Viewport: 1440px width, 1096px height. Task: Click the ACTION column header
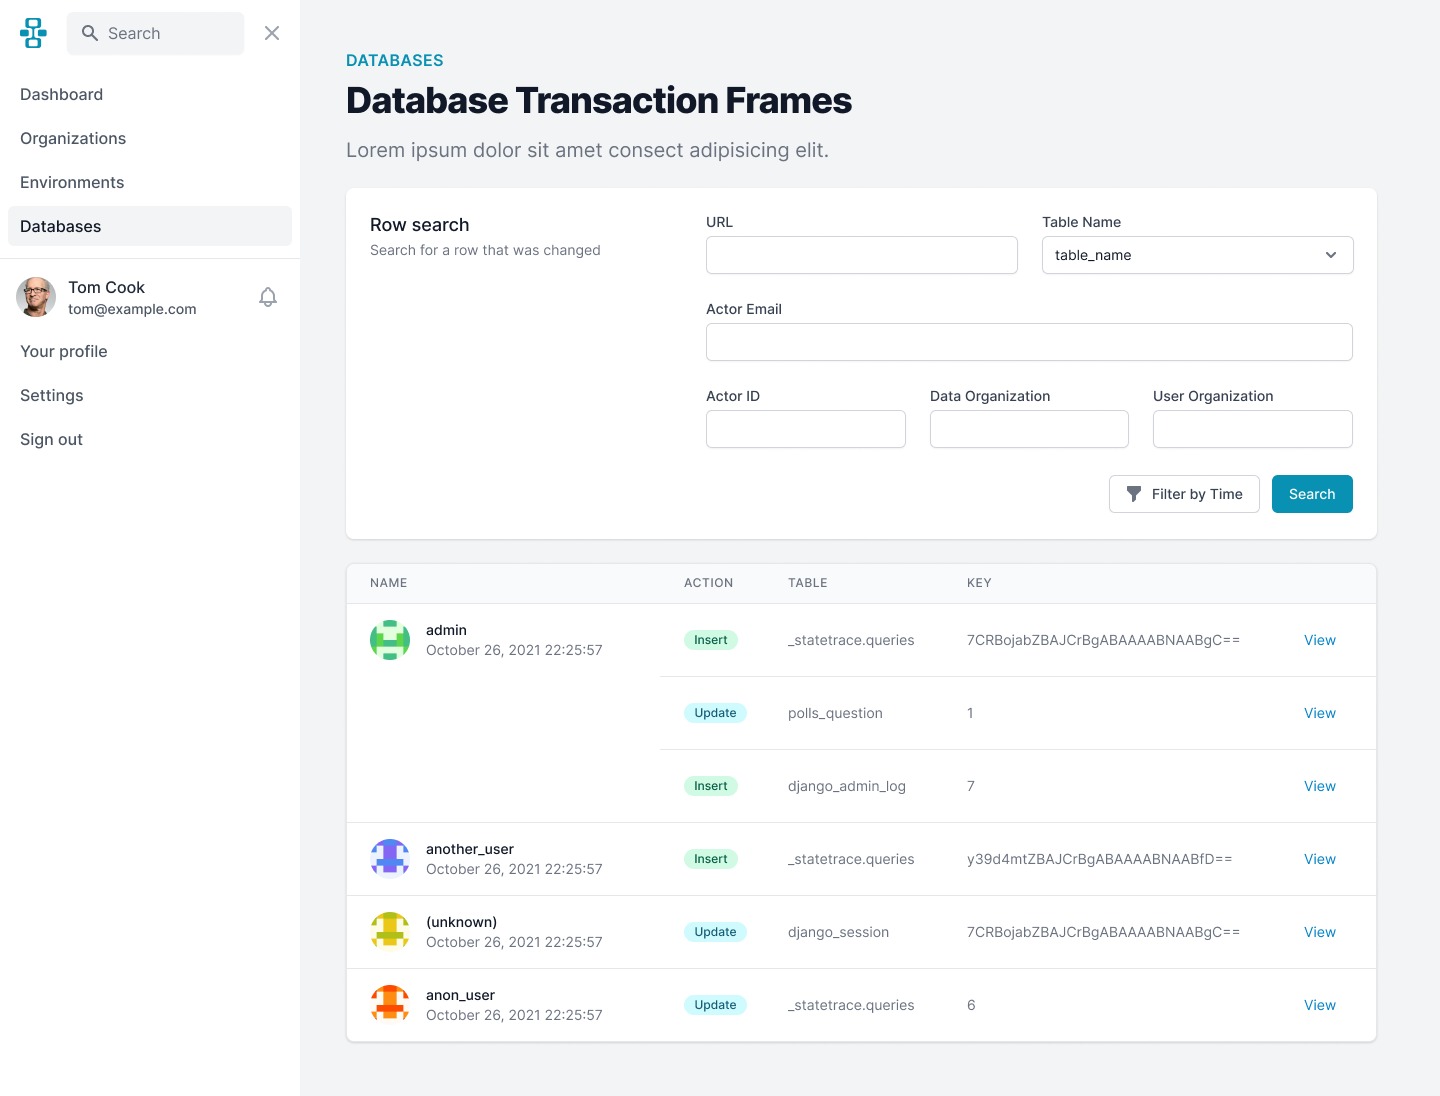click(x=708, y=583)
